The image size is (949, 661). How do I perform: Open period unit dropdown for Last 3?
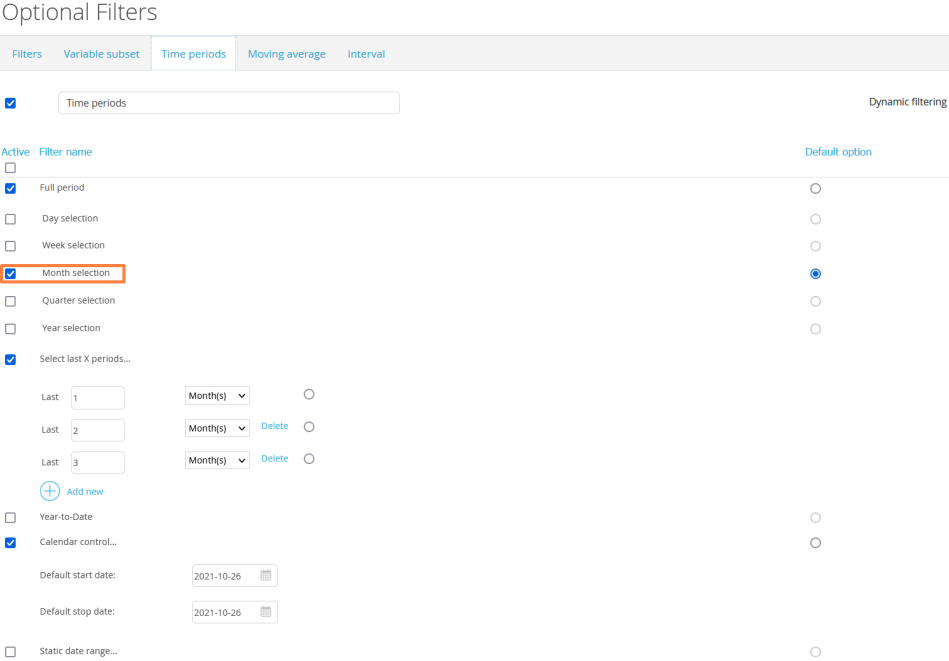coord(217,461)
